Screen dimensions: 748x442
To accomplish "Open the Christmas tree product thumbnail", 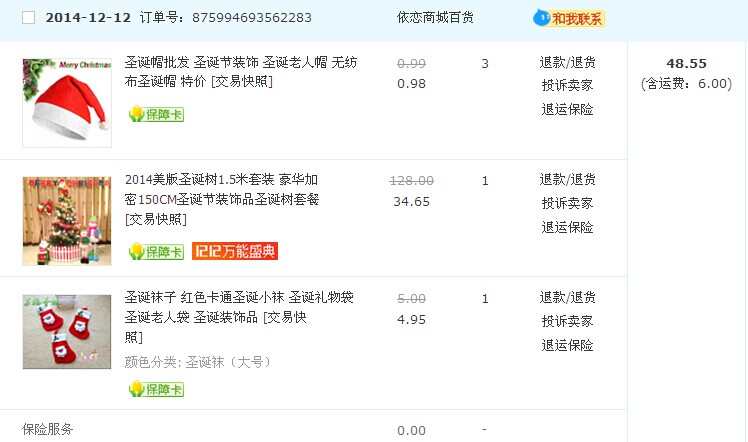I will pyautogui.click(x=67, y=221).
